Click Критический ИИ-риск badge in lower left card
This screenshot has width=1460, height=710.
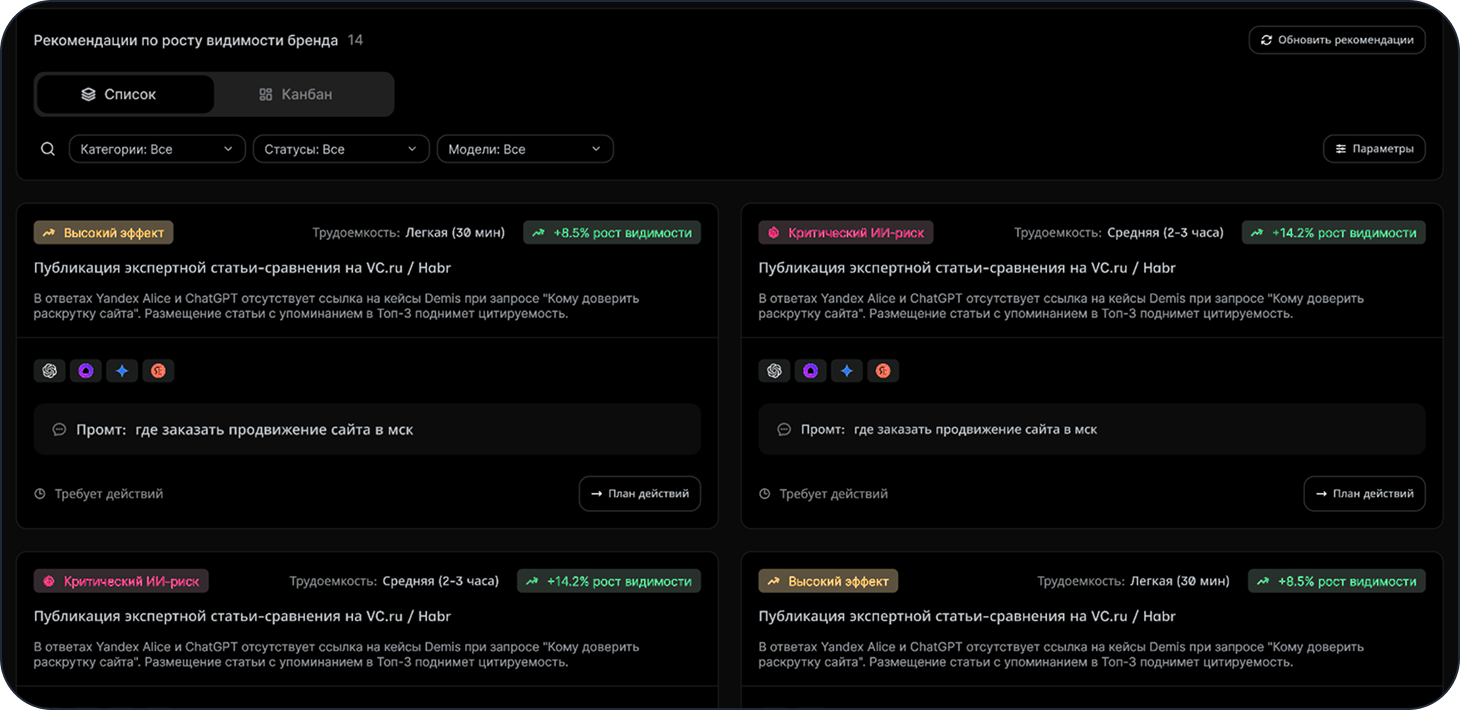(121, 581)
